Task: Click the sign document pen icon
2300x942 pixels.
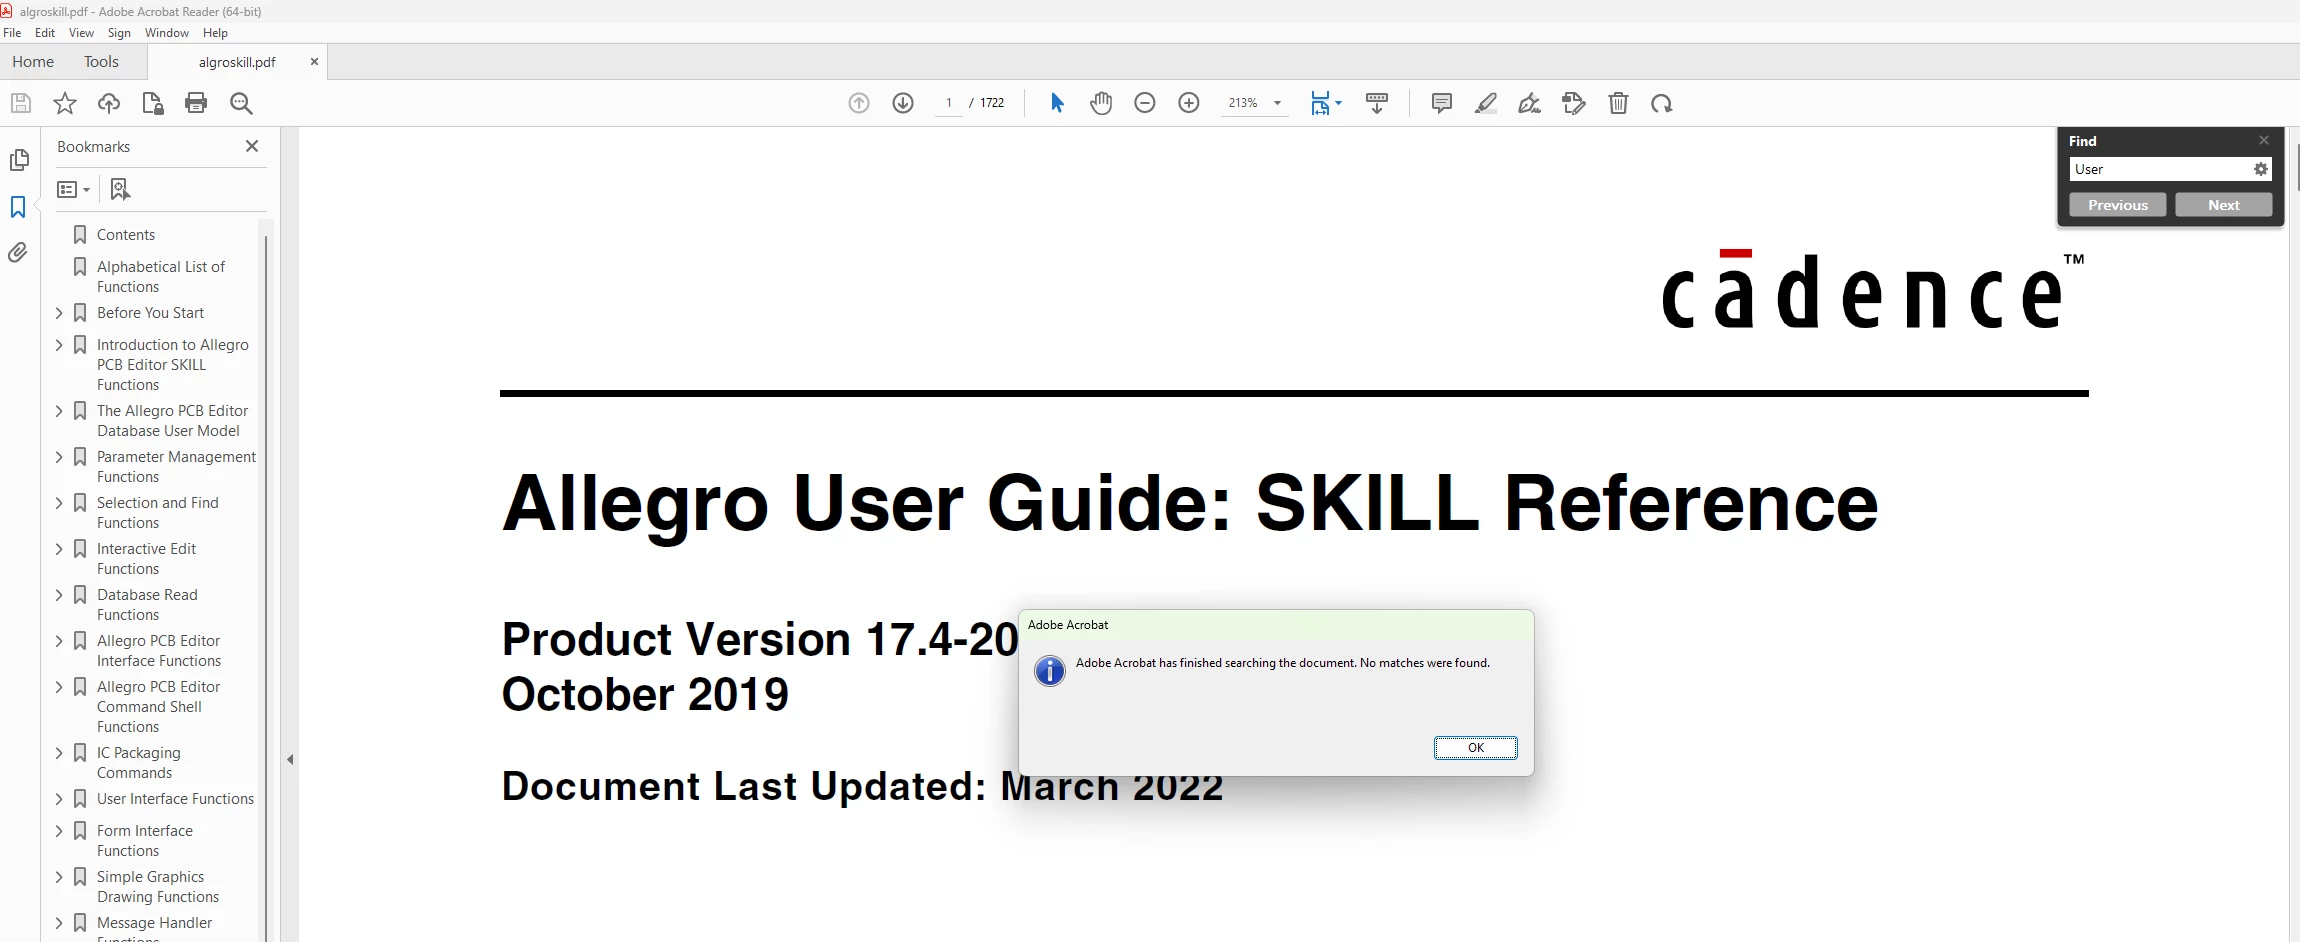Action: click(1530, 103)
